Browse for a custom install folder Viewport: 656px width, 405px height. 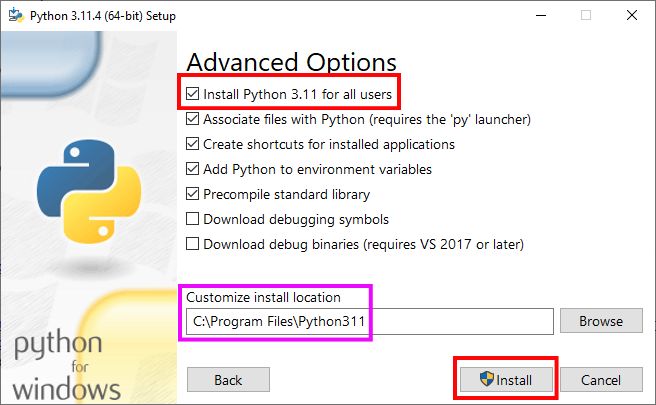[601, 322]
